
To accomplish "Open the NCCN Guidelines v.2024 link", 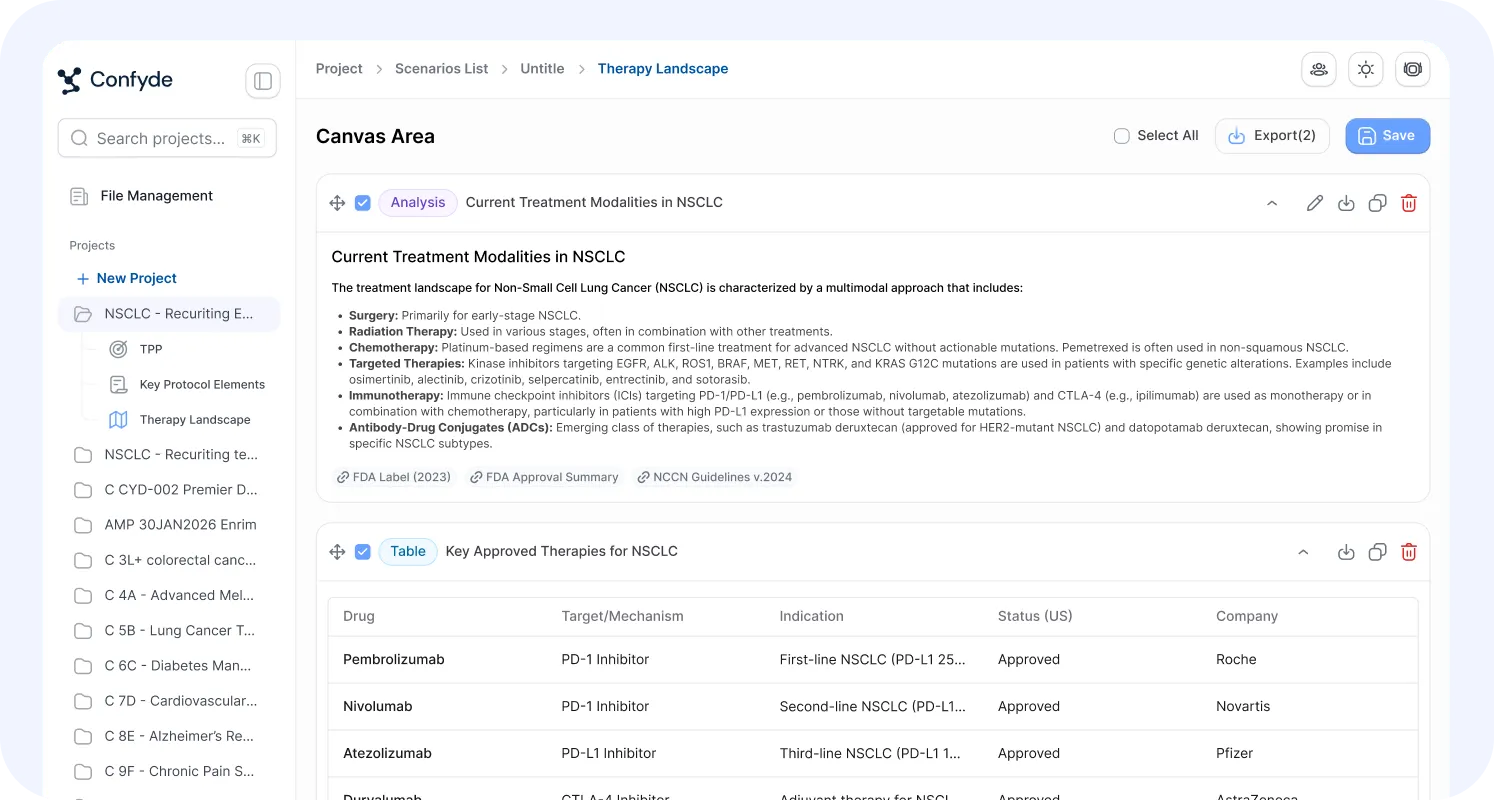I will pos(715,477).
